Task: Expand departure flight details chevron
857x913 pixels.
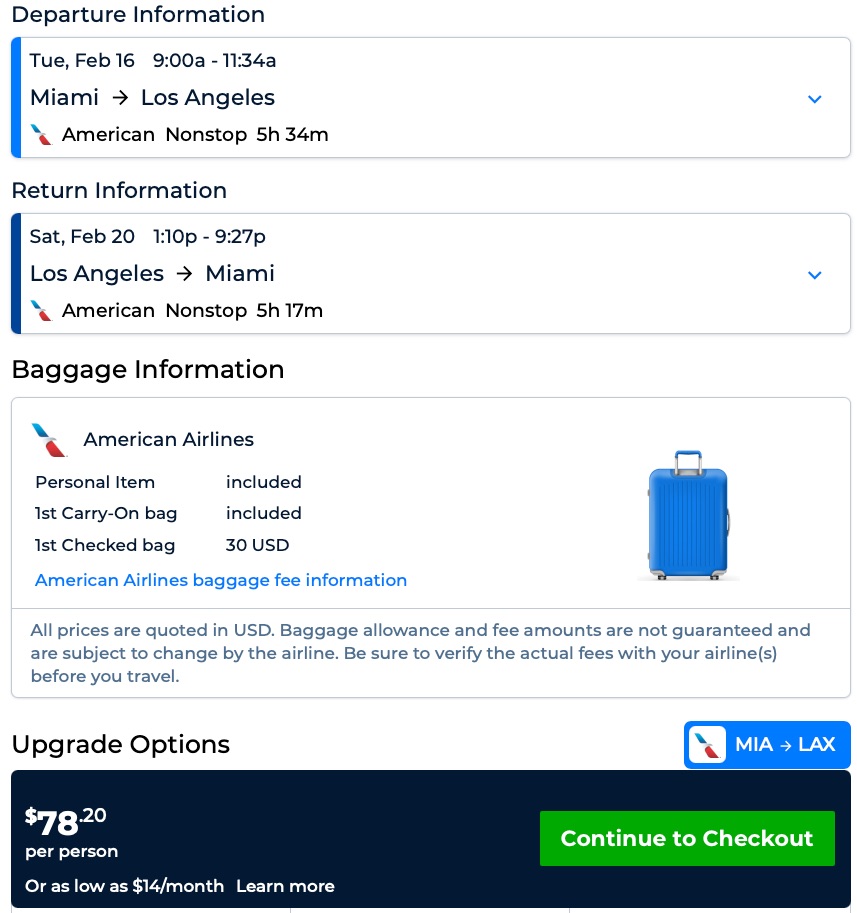Action: coord(814,99)
